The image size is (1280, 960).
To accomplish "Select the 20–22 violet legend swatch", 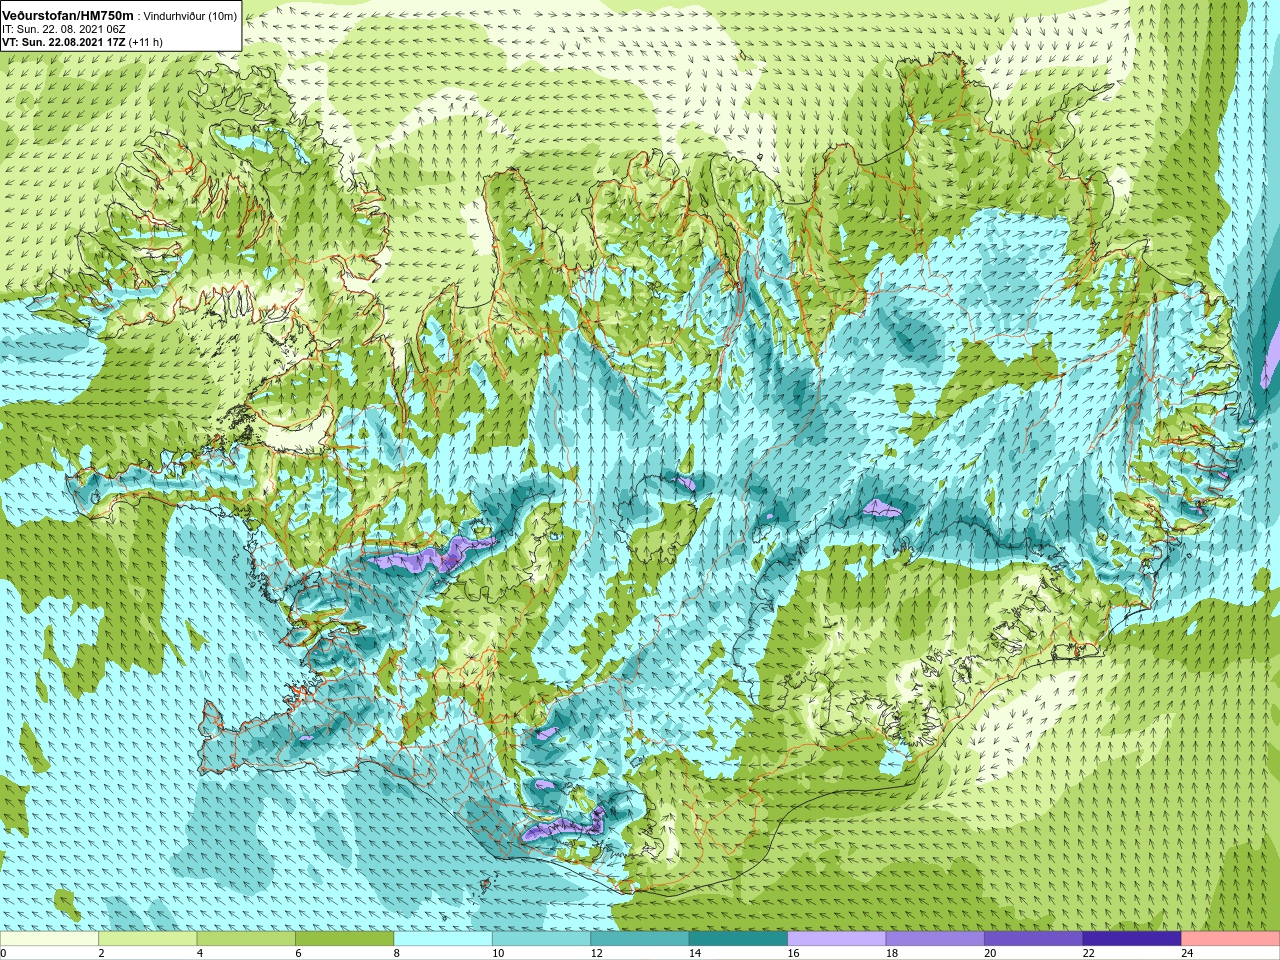I will (x=1033, y=939).
